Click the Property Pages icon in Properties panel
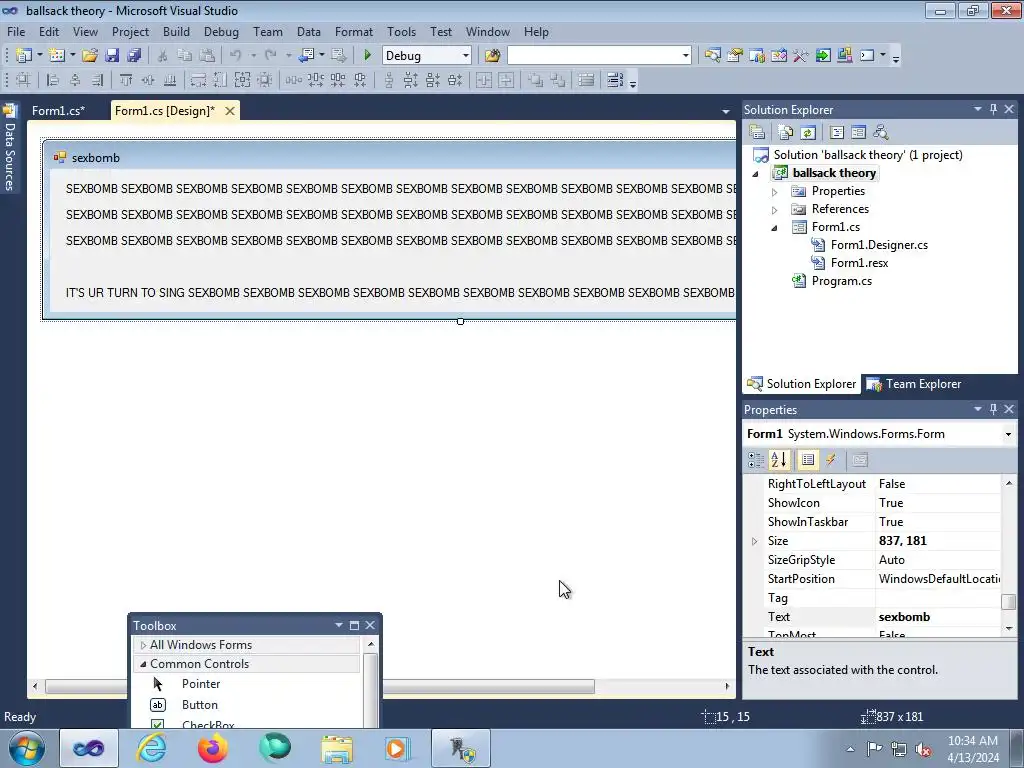This screenshot has width=1024, height=768. (x=859, y=460)
